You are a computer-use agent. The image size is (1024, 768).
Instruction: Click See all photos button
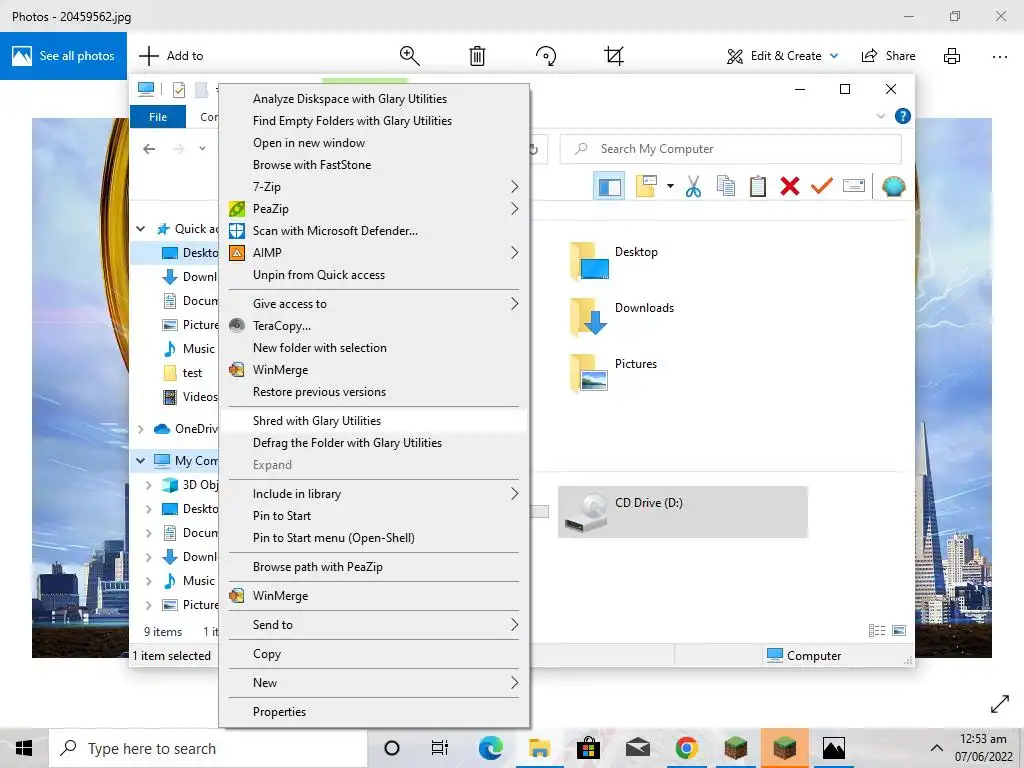point(63,56)
